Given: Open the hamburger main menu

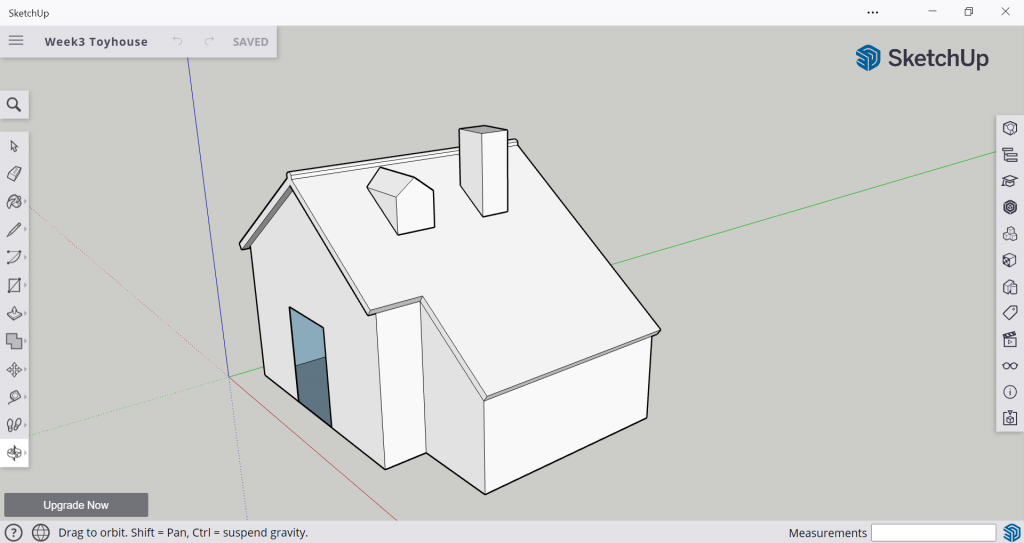Looking at the screenshot, I should click(x=16, y=41).
